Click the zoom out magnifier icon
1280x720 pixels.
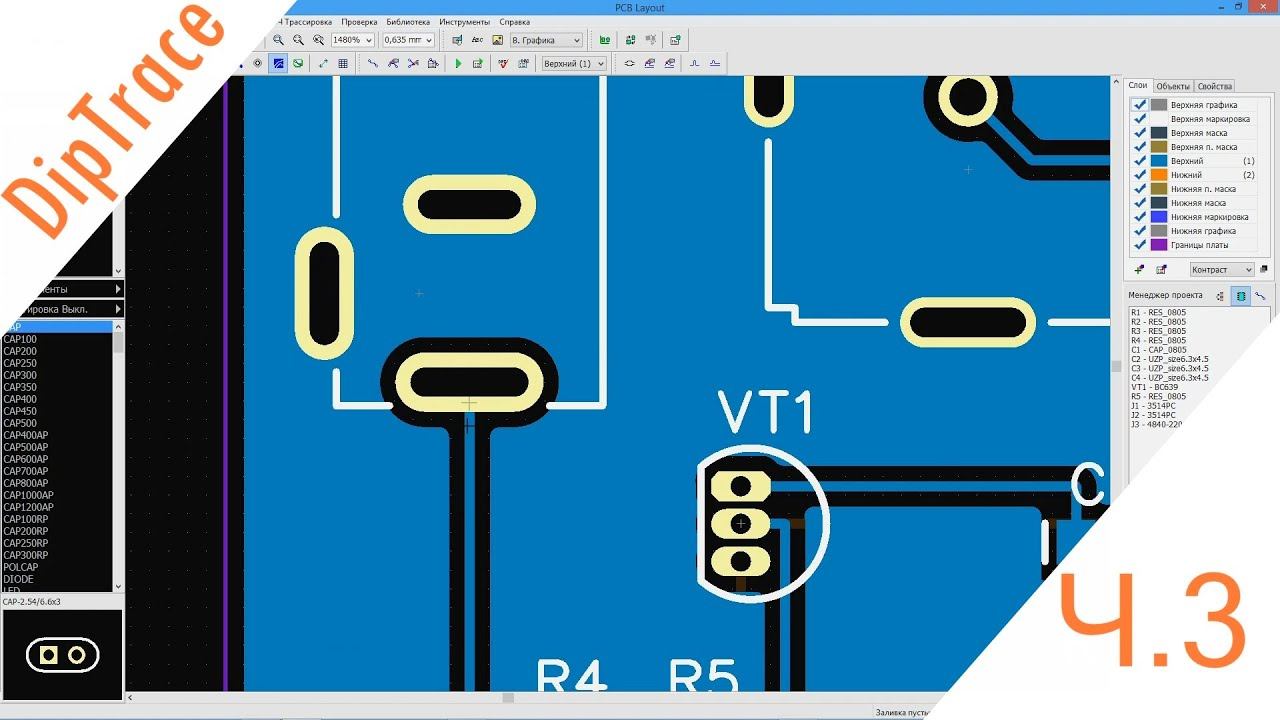click(x=298, y=40)
